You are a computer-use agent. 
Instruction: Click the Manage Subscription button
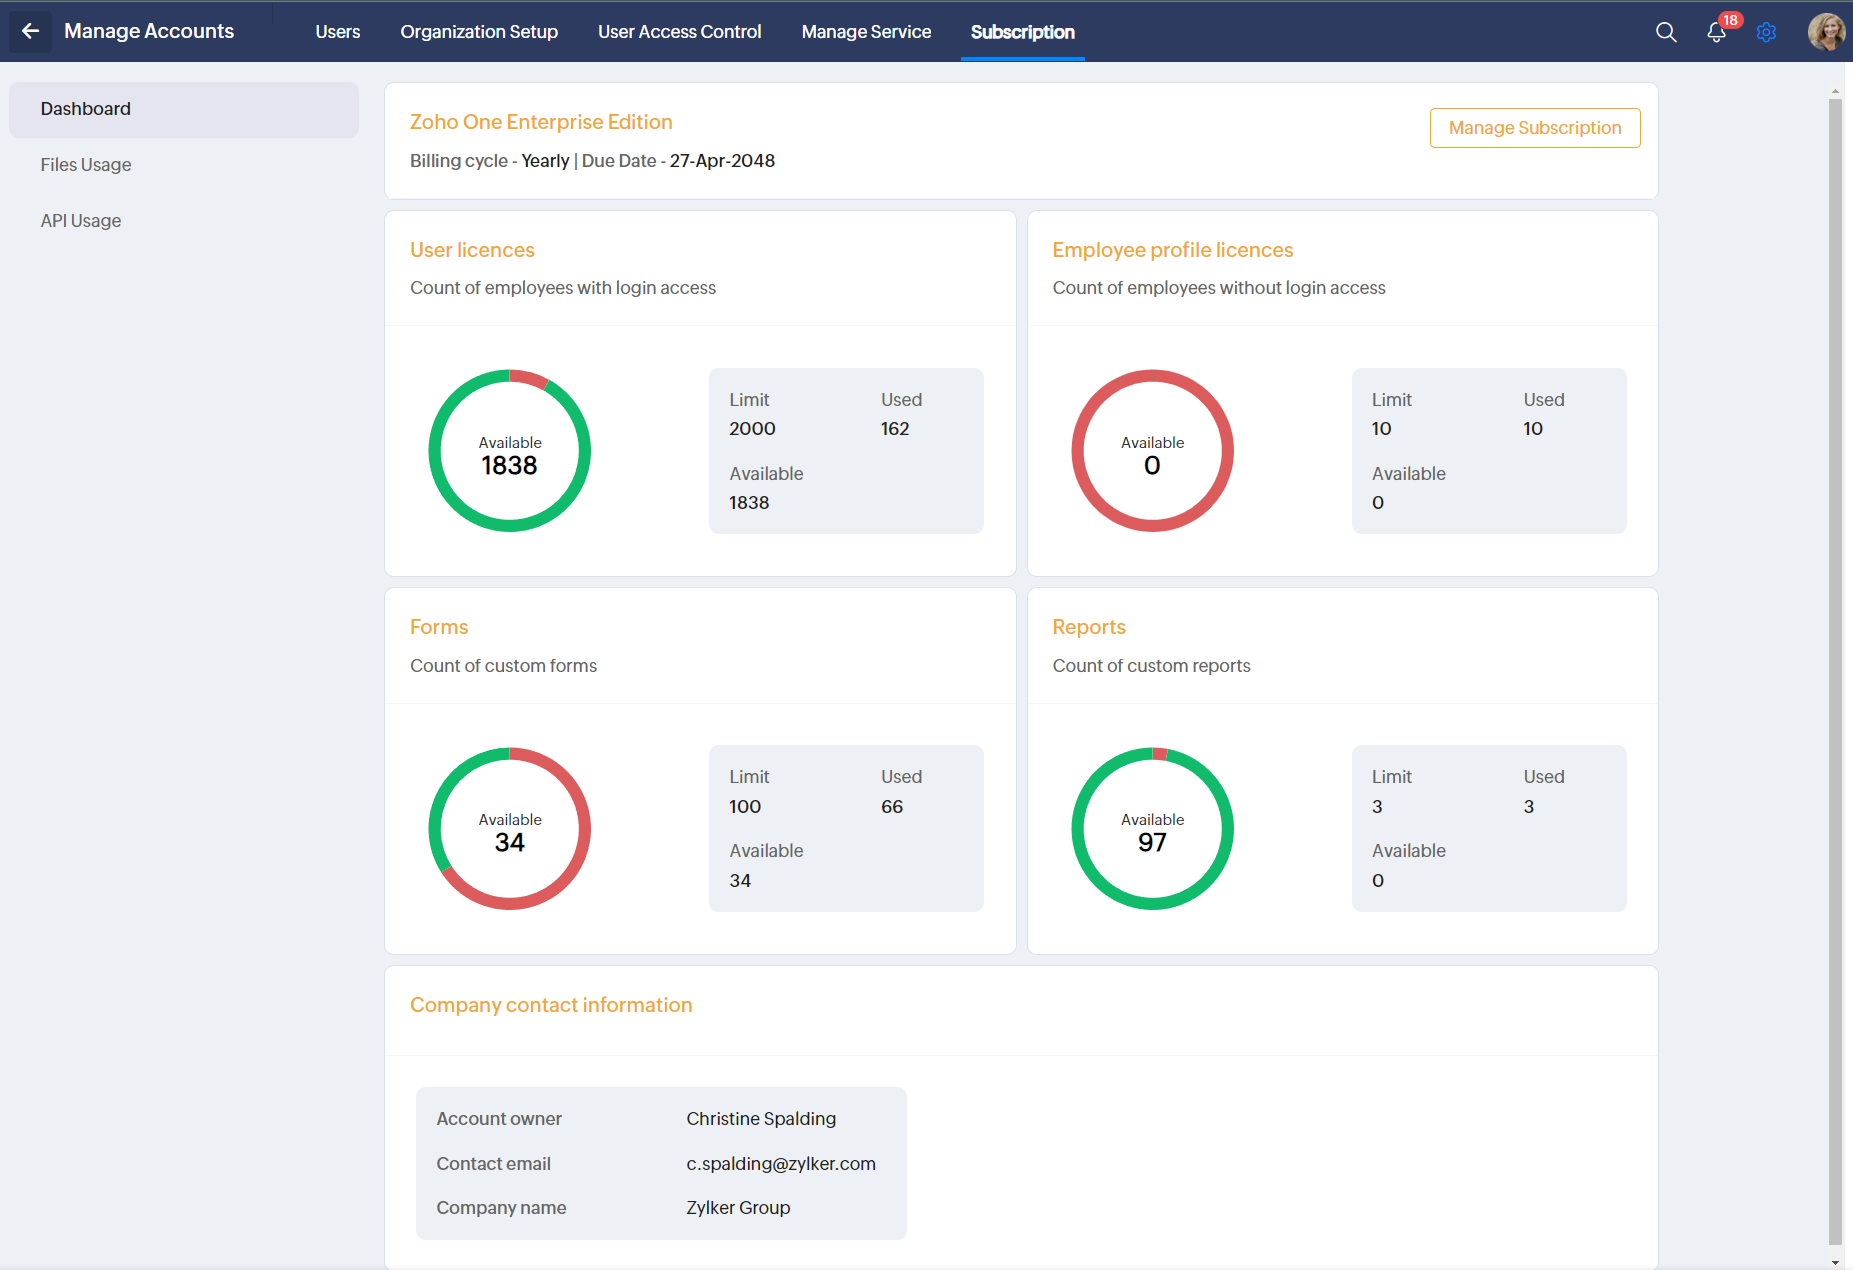point(1534,128)
